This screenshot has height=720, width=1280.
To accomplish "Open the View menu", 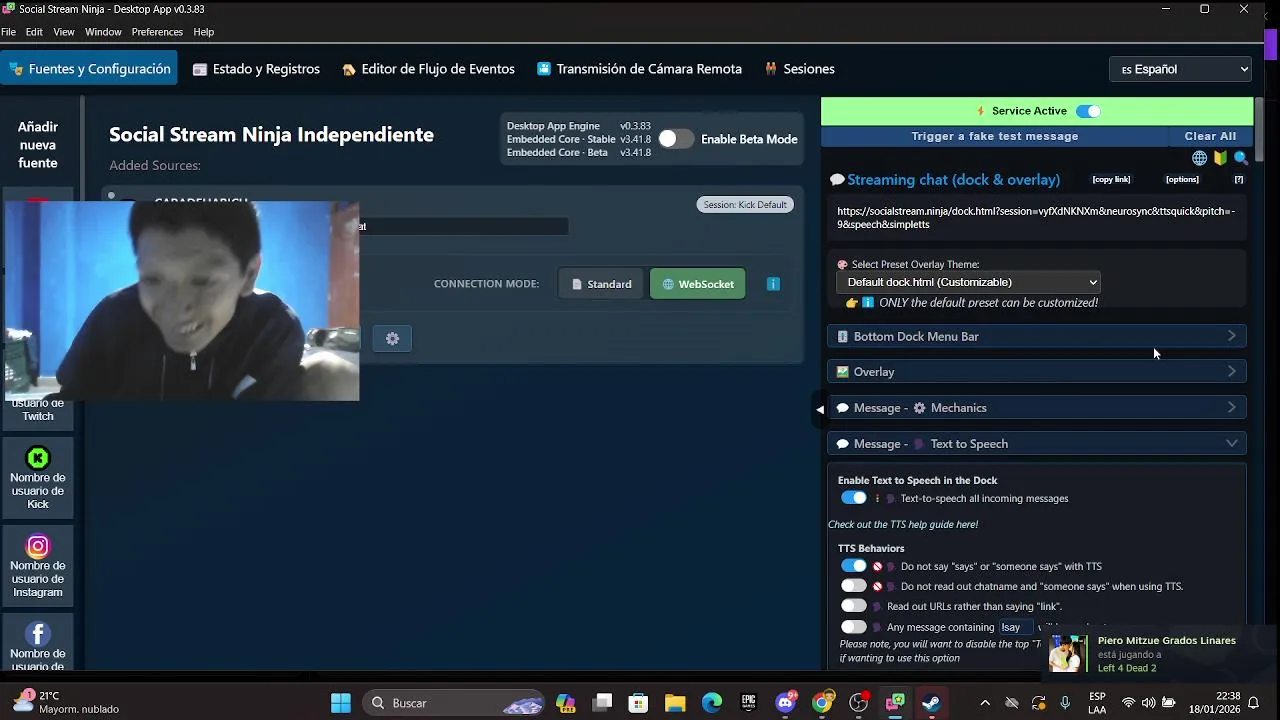I will click(64, 32).
